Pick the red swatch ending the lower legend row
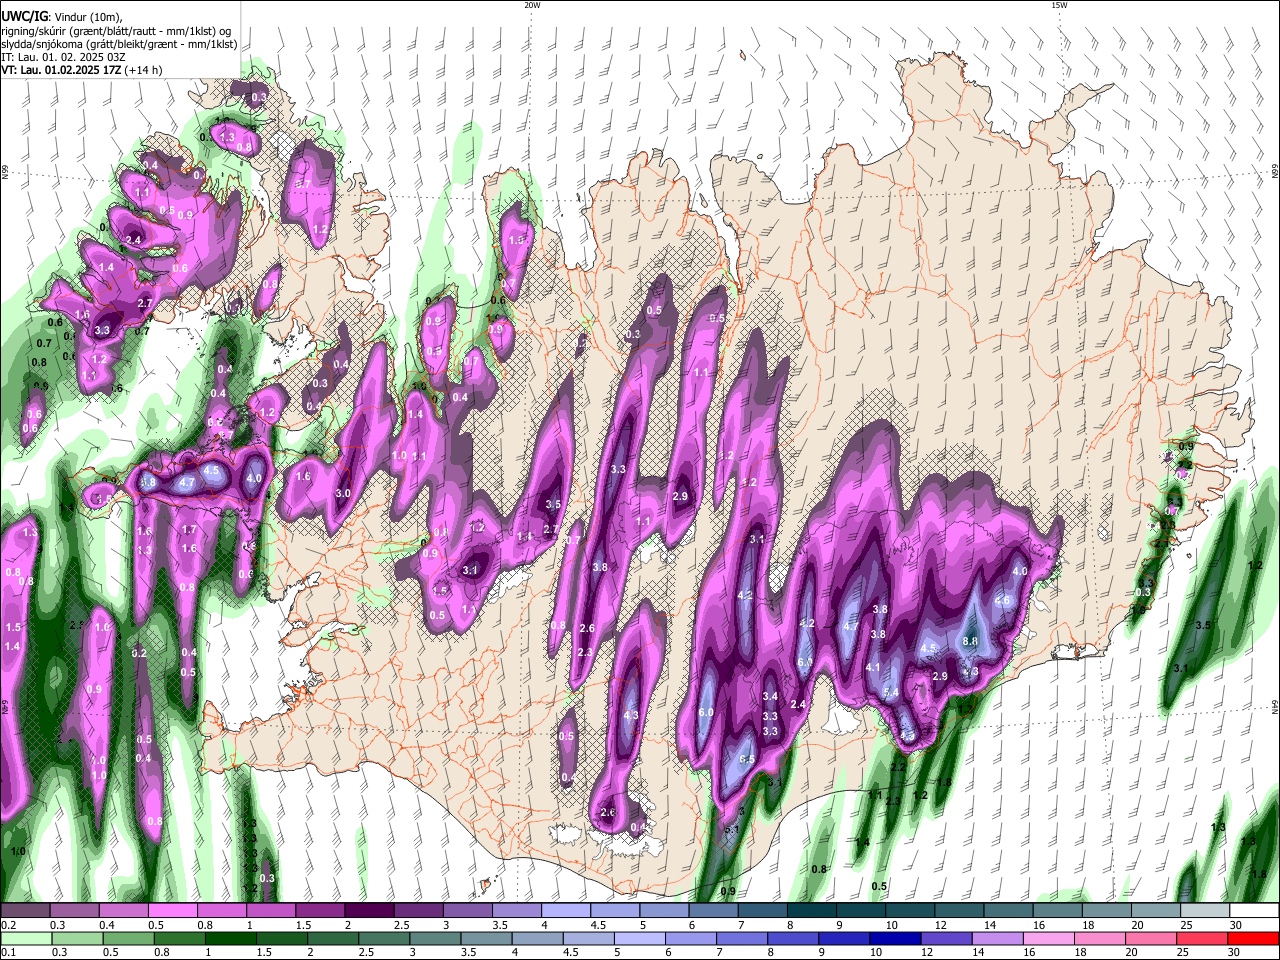The height and width of the screenshot is (960, 1280). pyautogui.click(x=1254, y=939)
